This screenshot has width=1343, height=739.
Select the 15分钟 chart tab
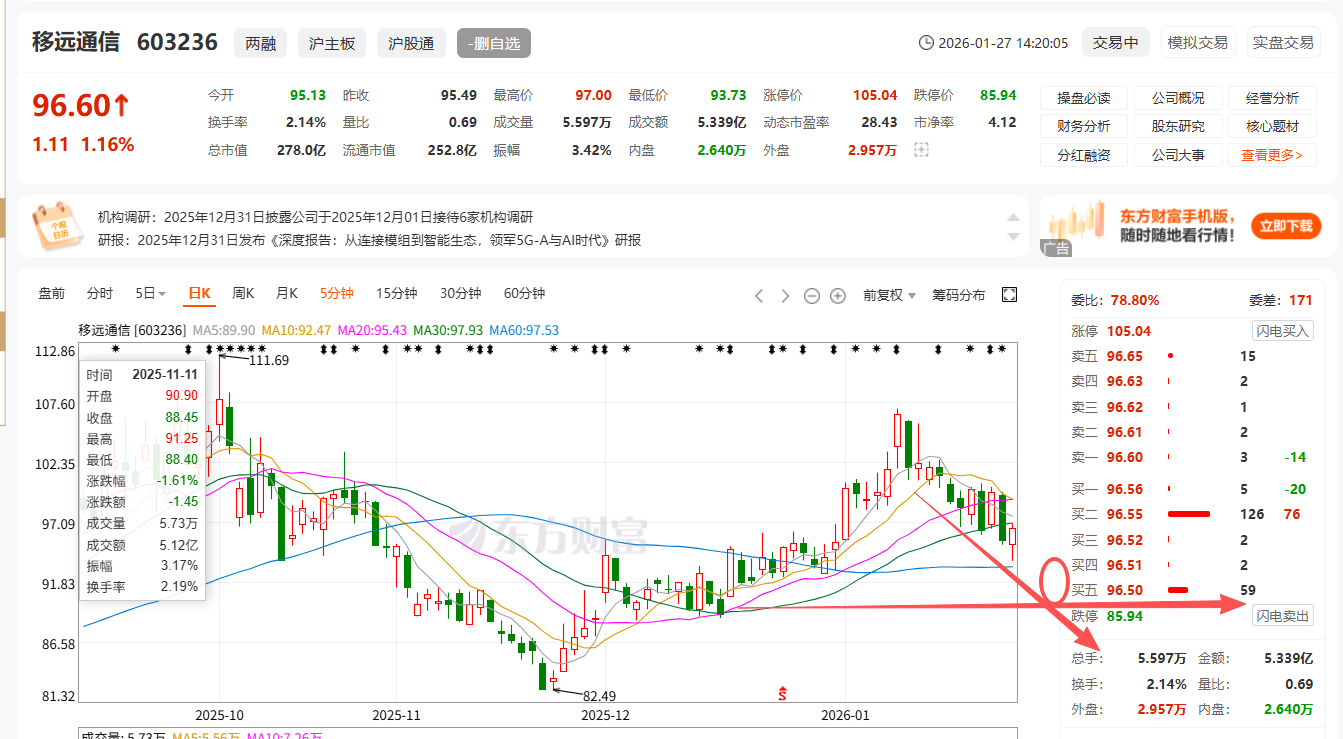396,293
